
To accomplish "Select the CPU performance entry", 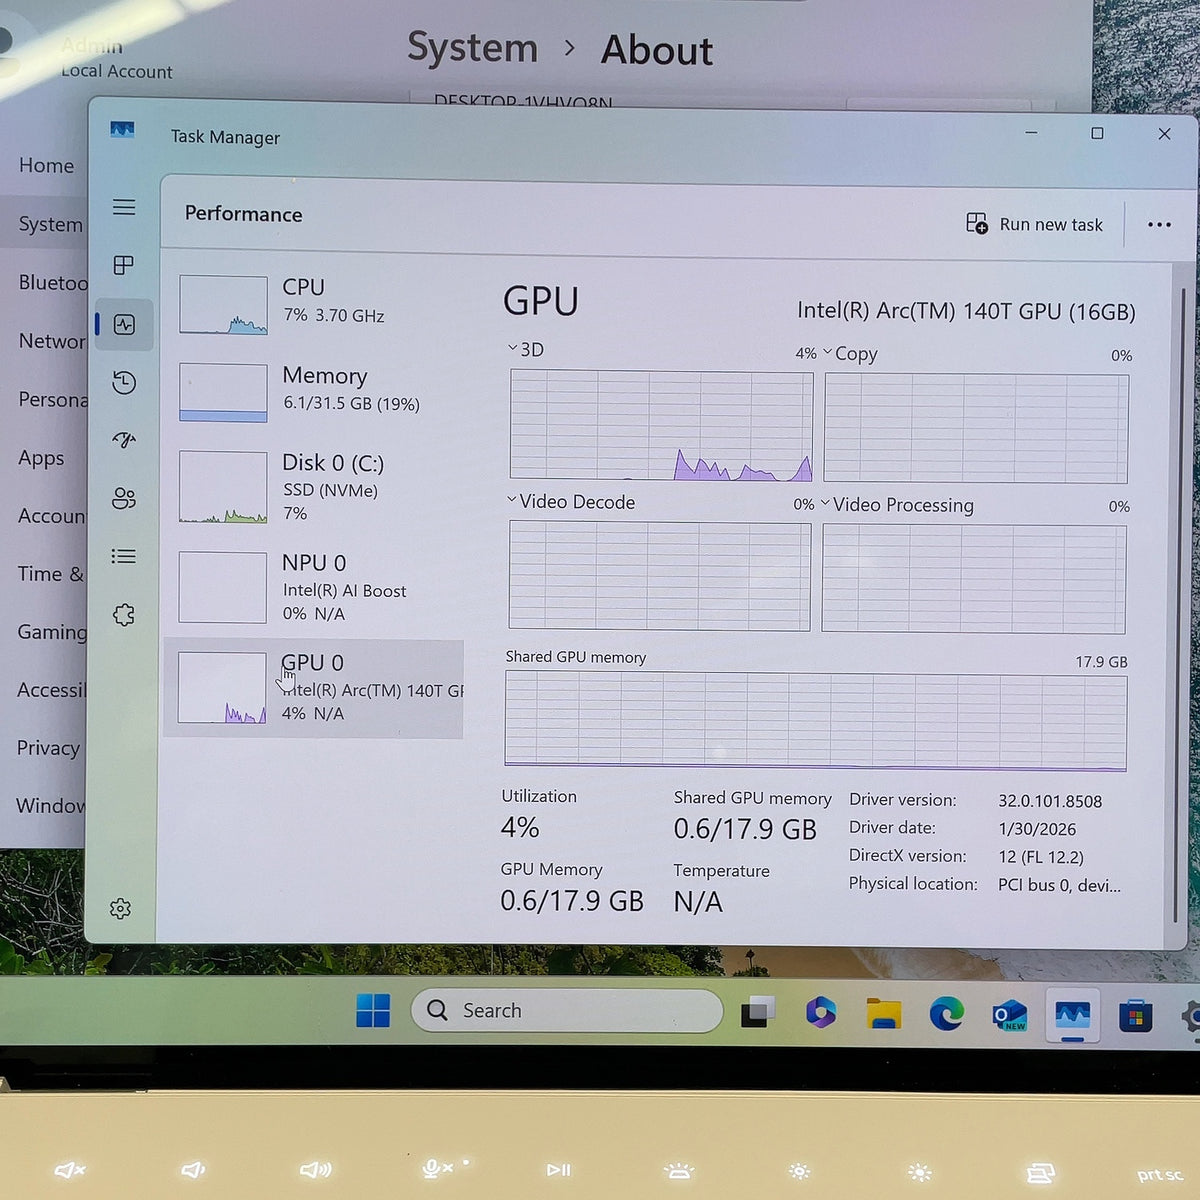I will pyautogui.click(x=315, y=303).
